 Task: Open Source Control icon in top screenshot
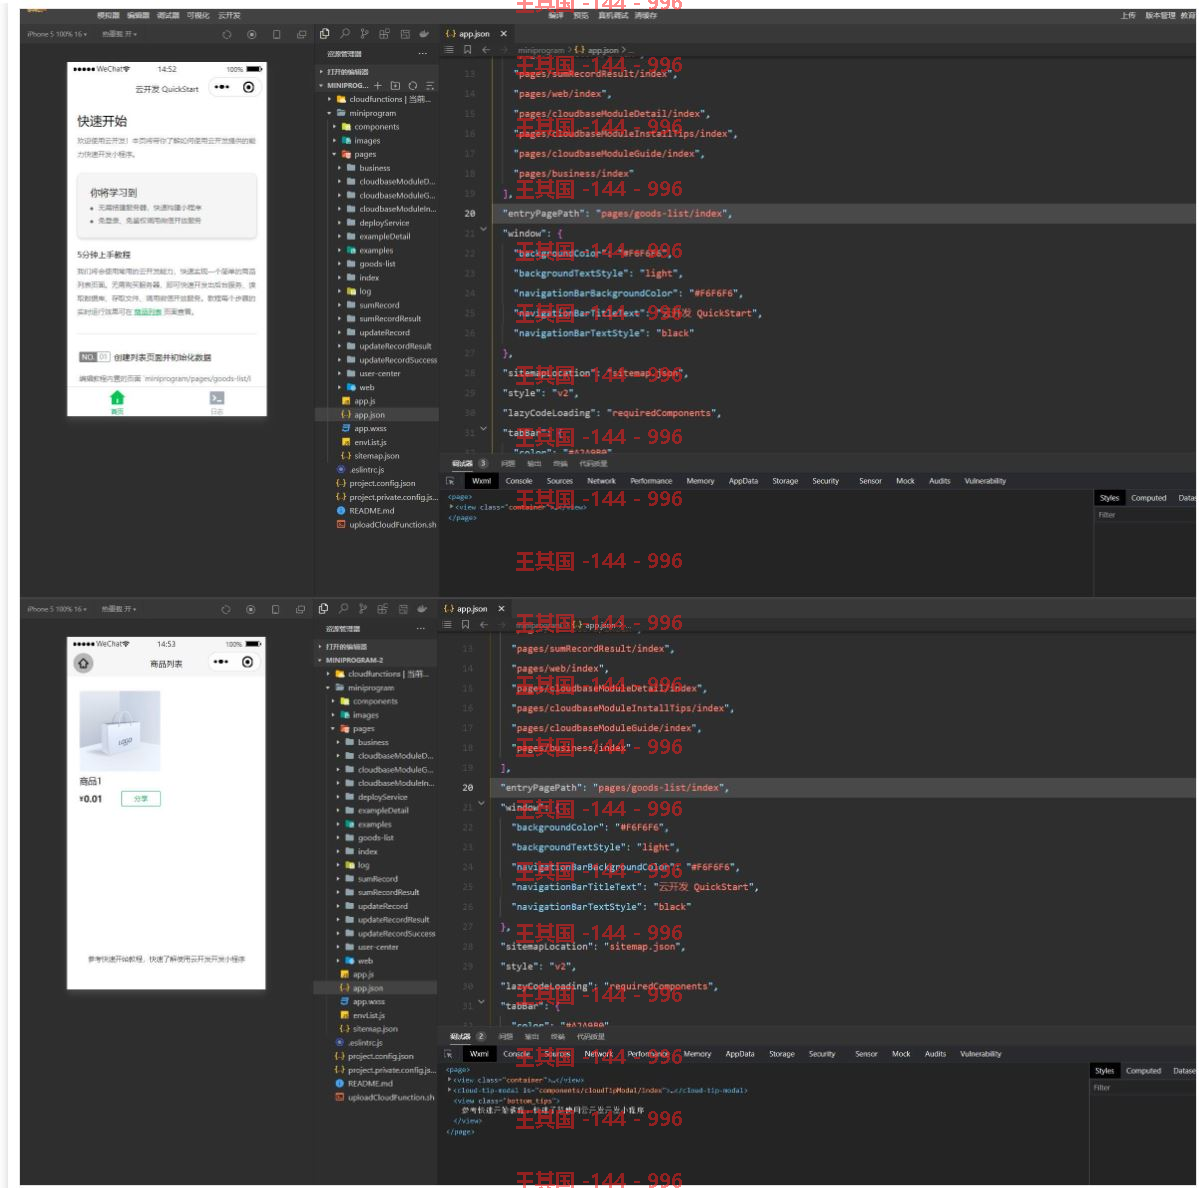point(365,34)
